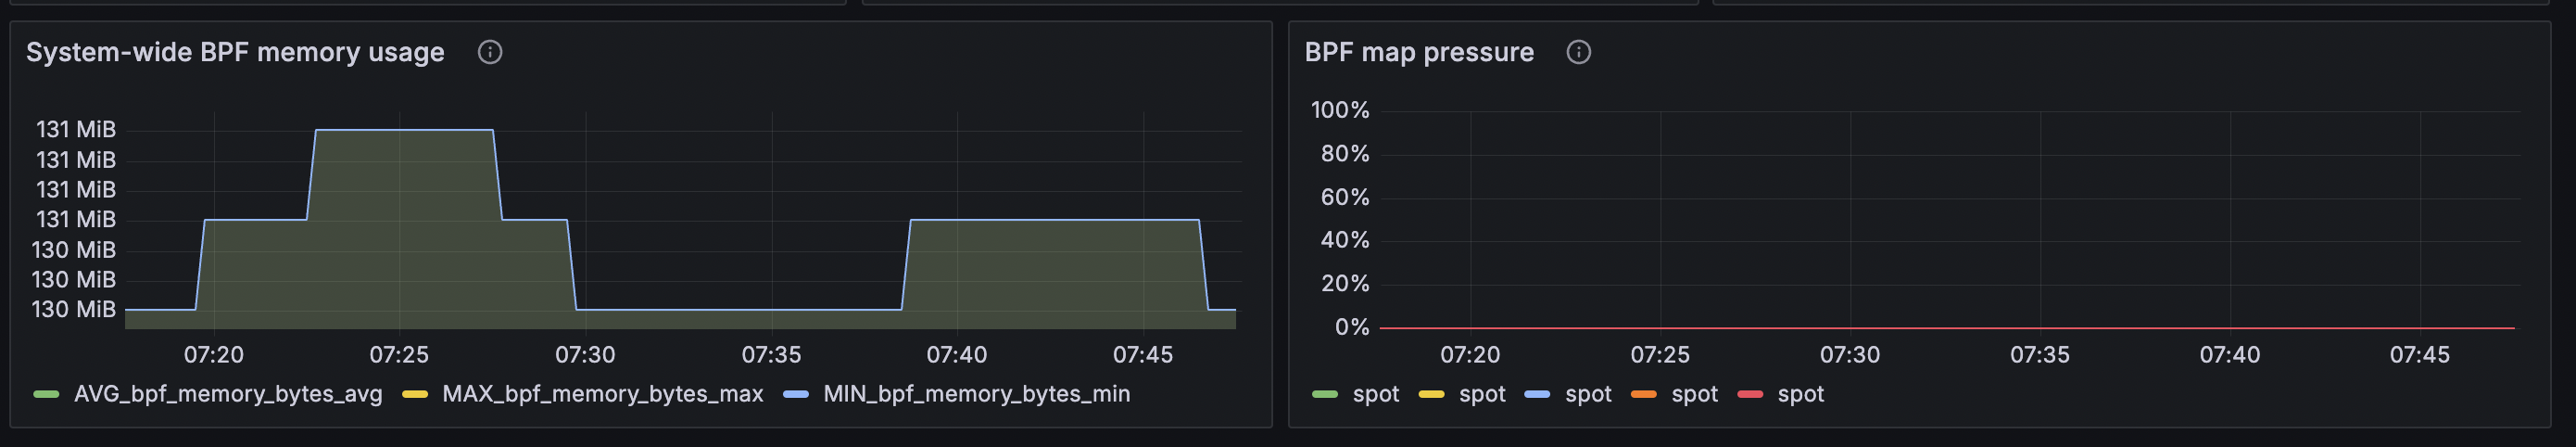Toggle the MAX_bpf_memory_bytes_max legend series
Viewport: 2576px width, 447px height.
602,394
